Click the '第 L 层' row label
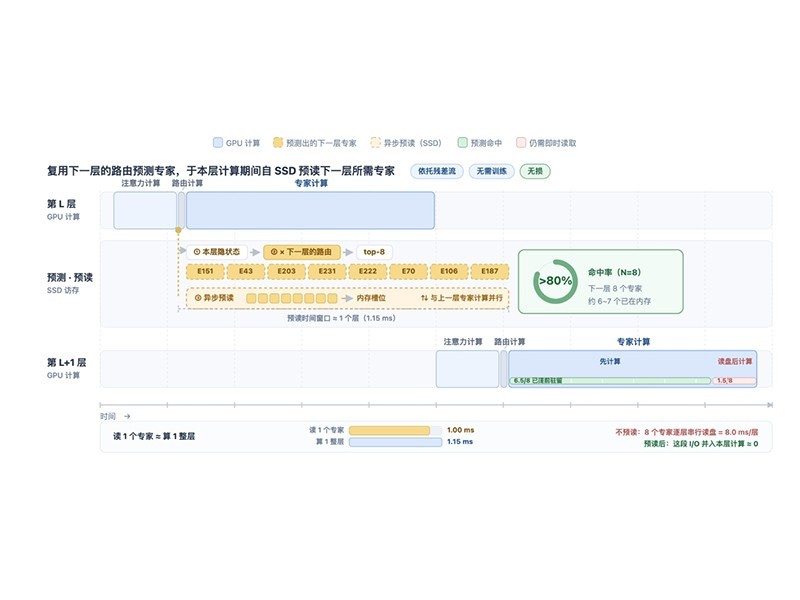 pos(61,204)
